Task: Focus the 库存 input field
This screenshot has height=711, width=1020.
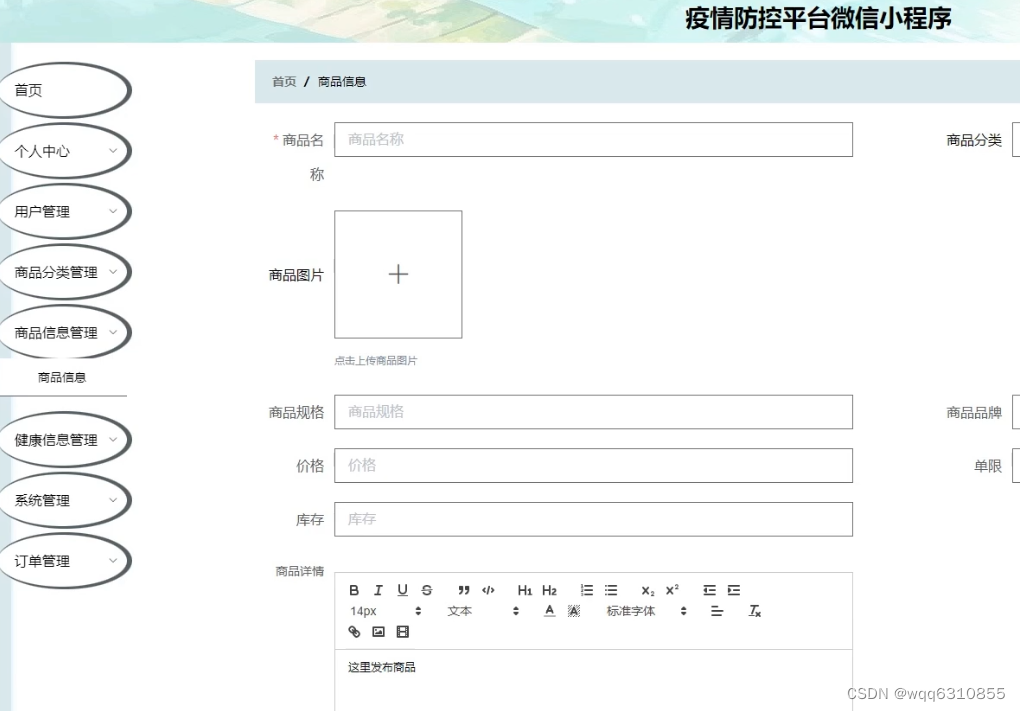Action: click(593, 519)
